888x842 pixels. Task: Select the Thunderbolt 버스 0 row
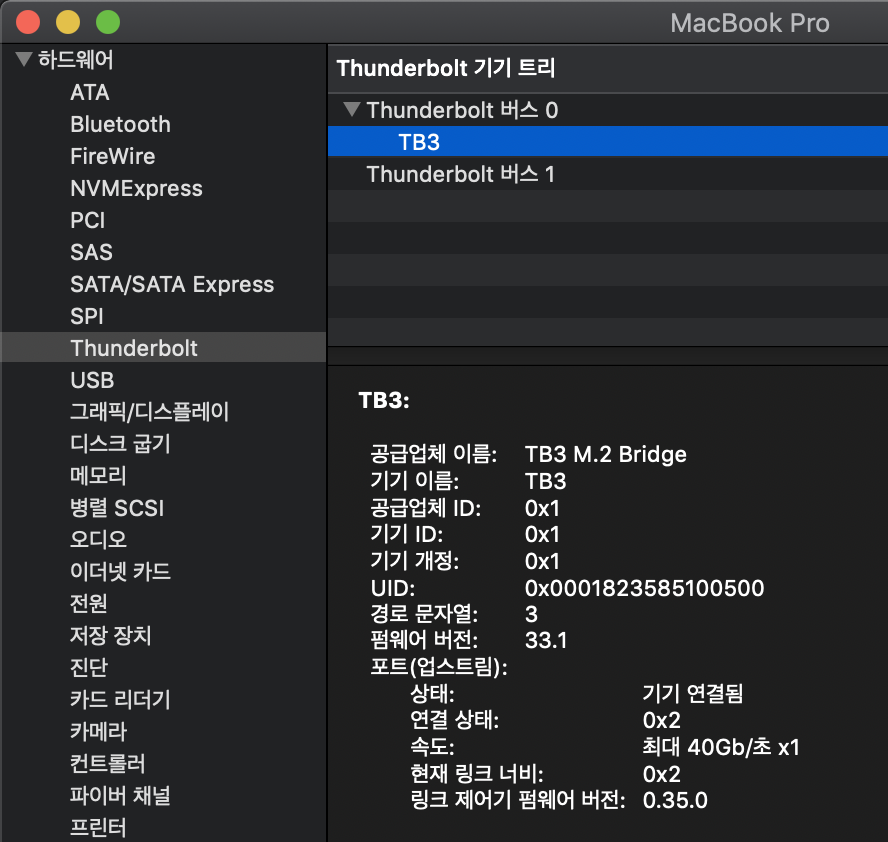[608, 110]
